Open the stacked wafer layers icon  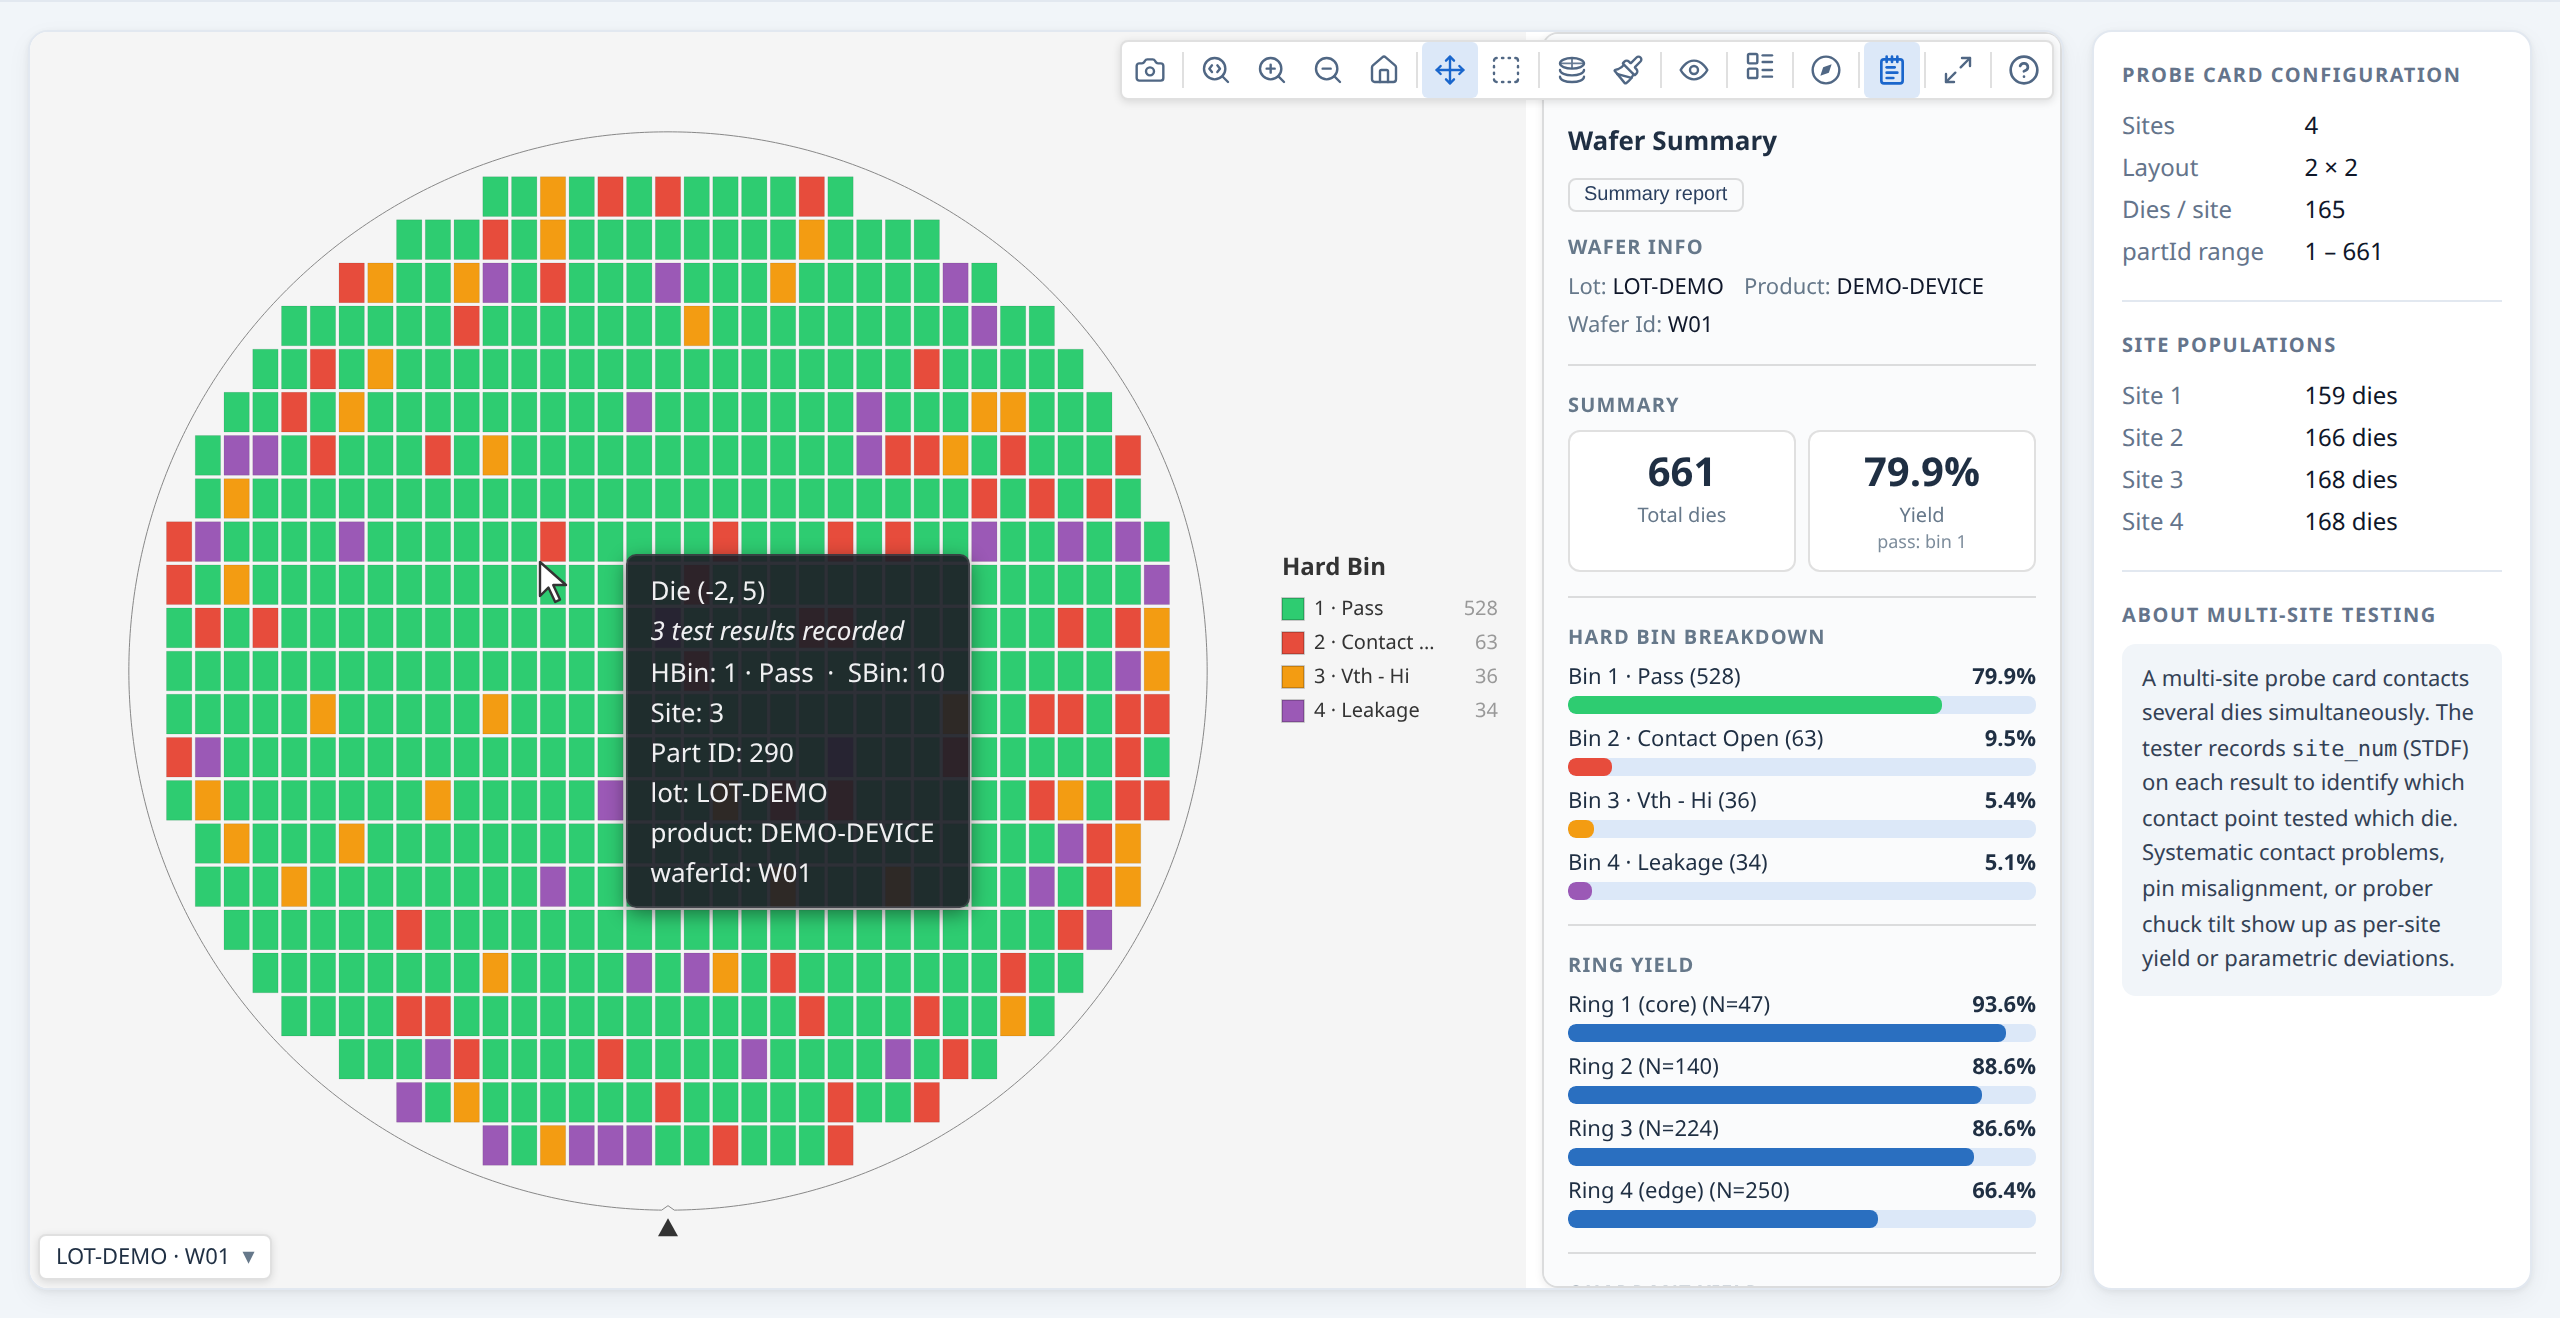(x=1572, y=70)
